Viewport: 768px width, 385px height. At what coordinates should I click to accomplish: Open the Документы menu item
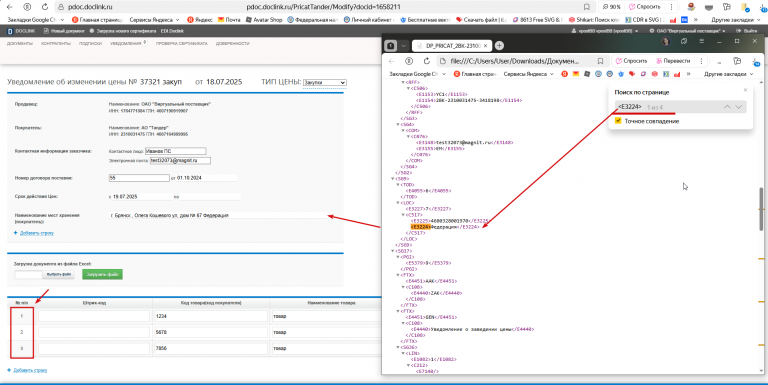point(20,44)
